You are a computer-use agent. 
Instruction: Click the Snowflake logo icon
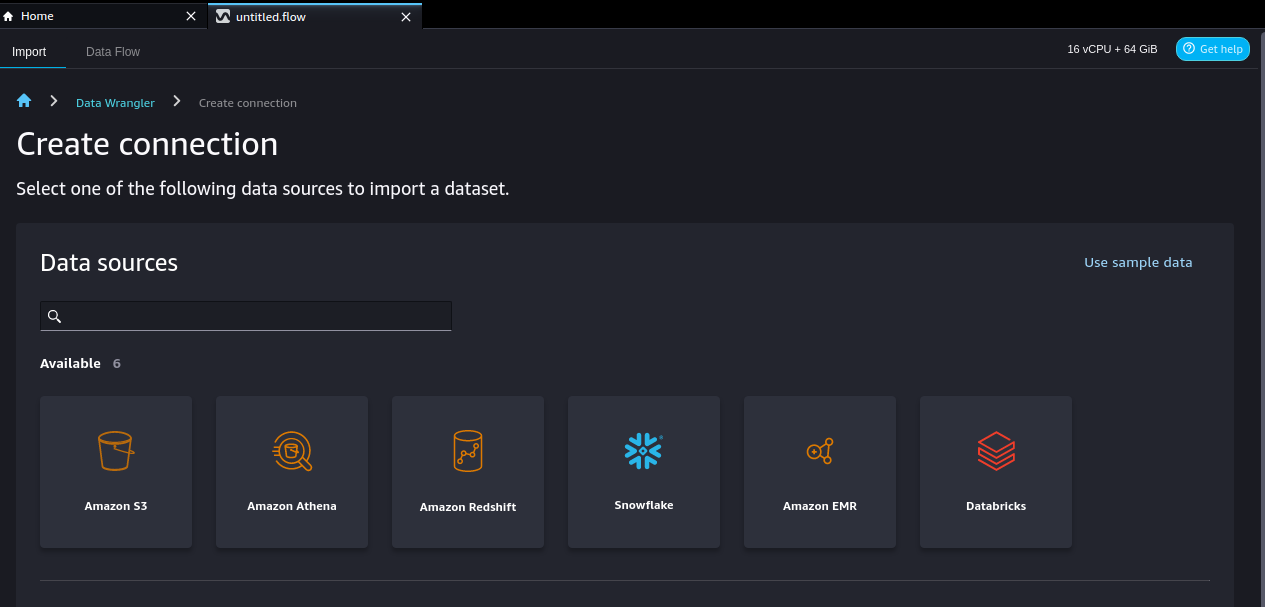644,451
